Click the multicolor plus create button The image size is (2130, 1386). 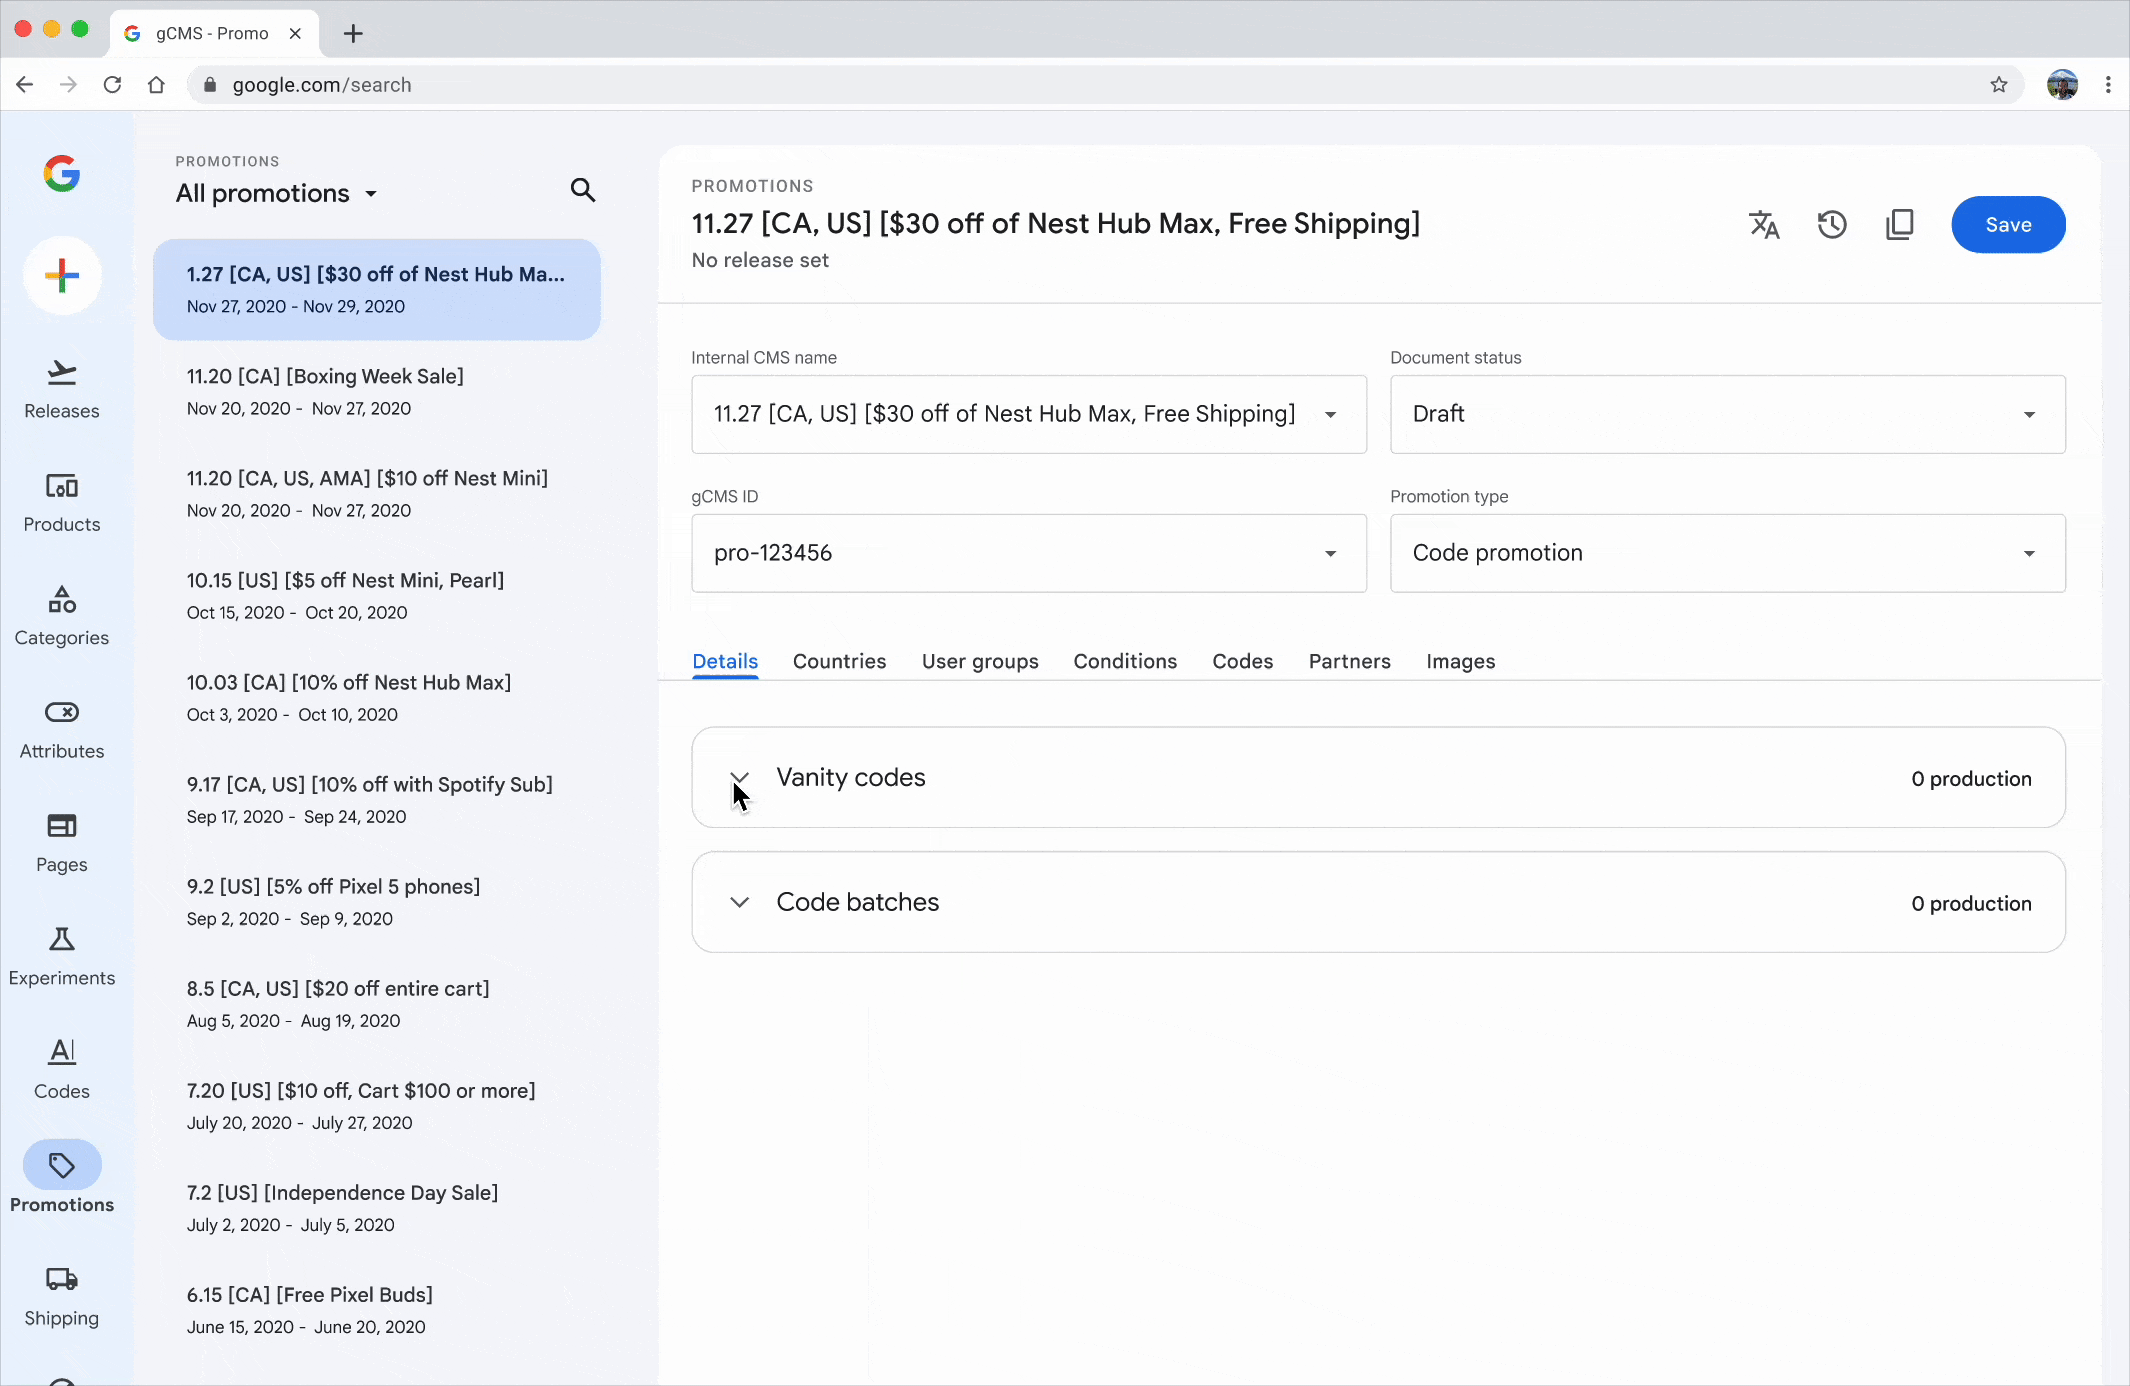coord(62,276)
